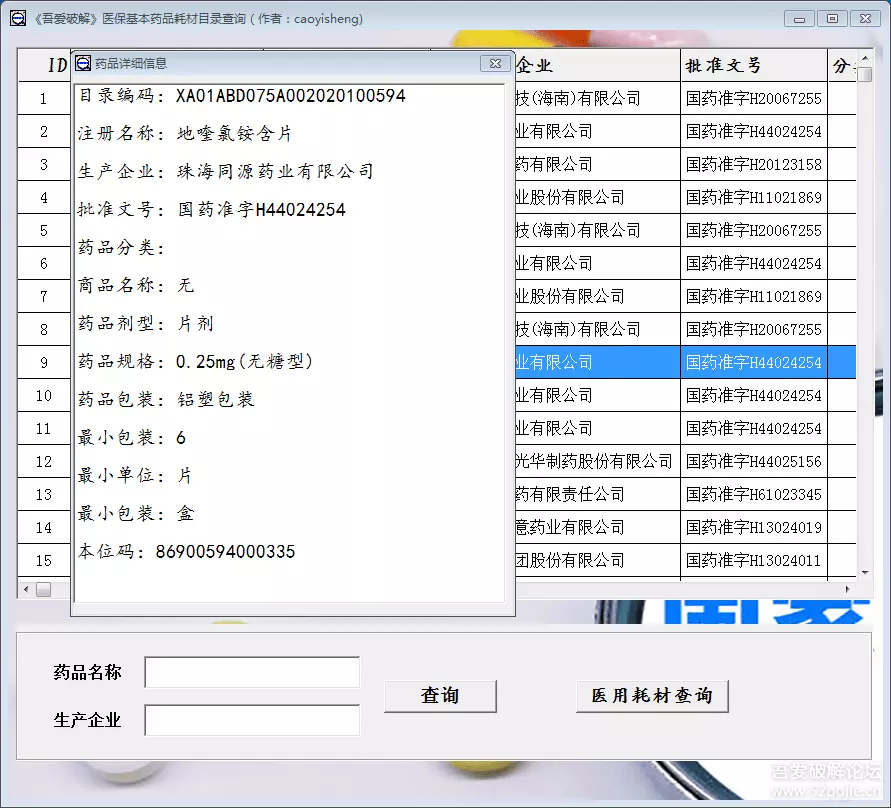Select row 9 approval number H44024254
Viewport: 891px width, 808px height.
coord(753,362)
